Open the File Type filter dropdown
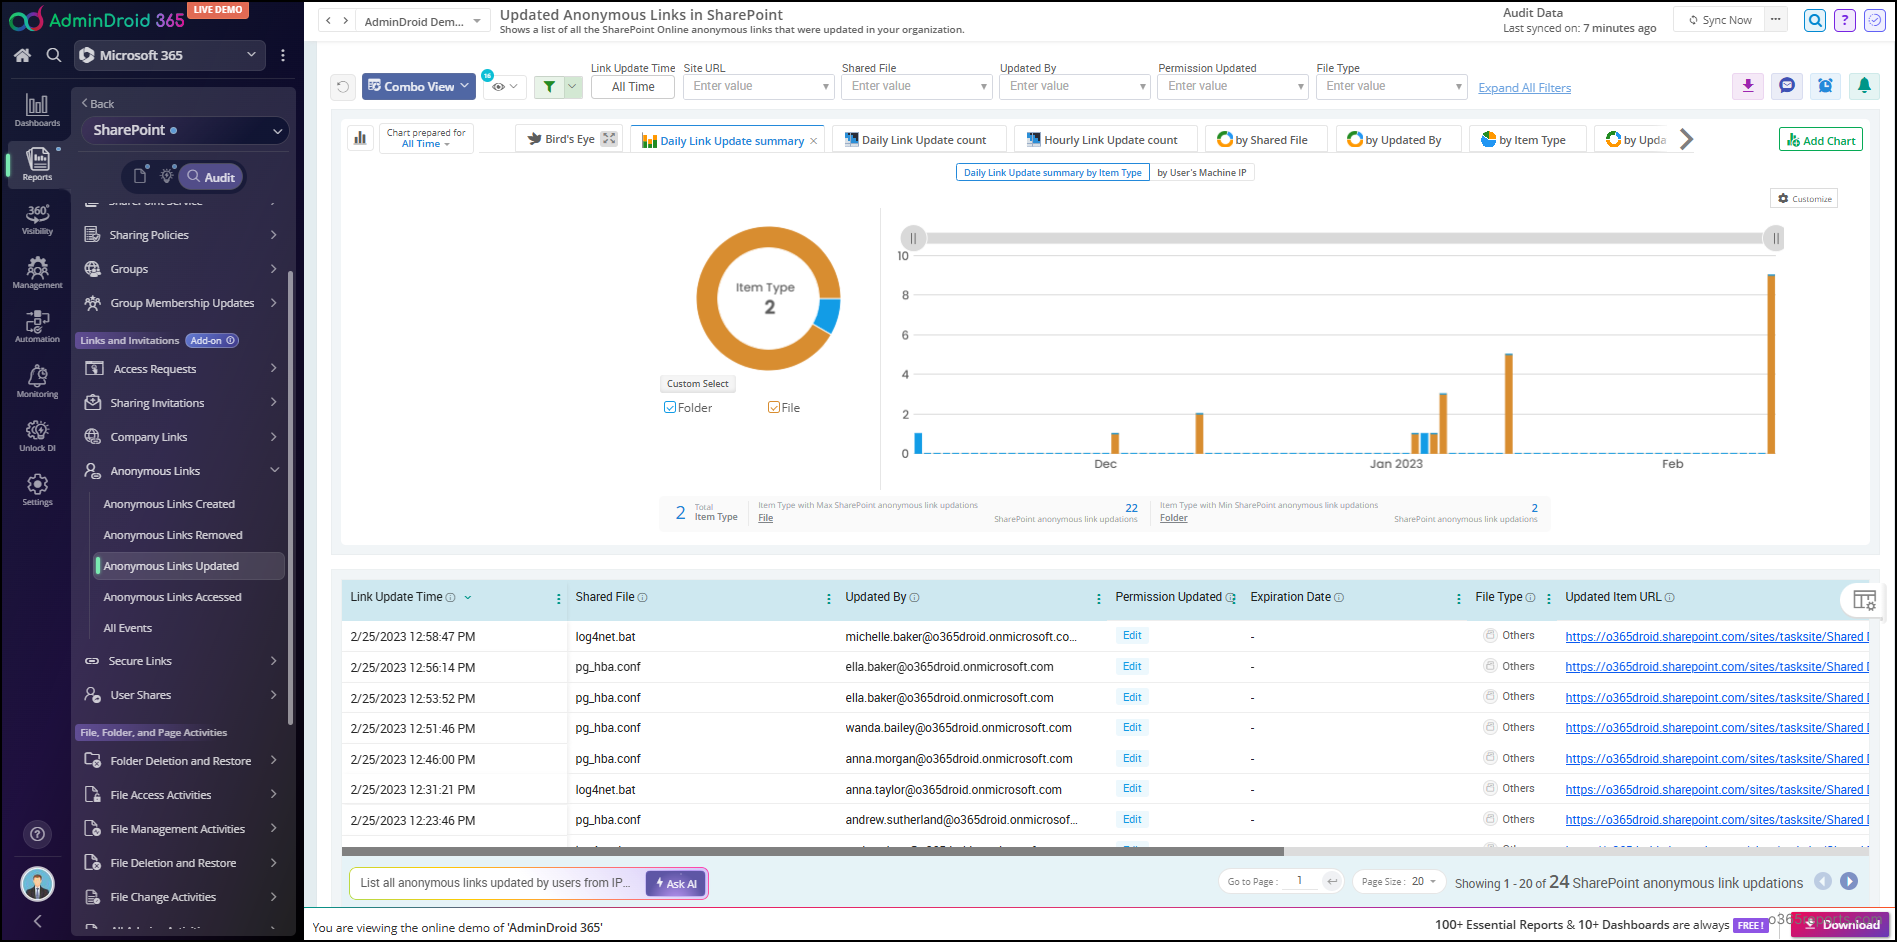This screenshot has height=942, width=1897. point(1391,87)
